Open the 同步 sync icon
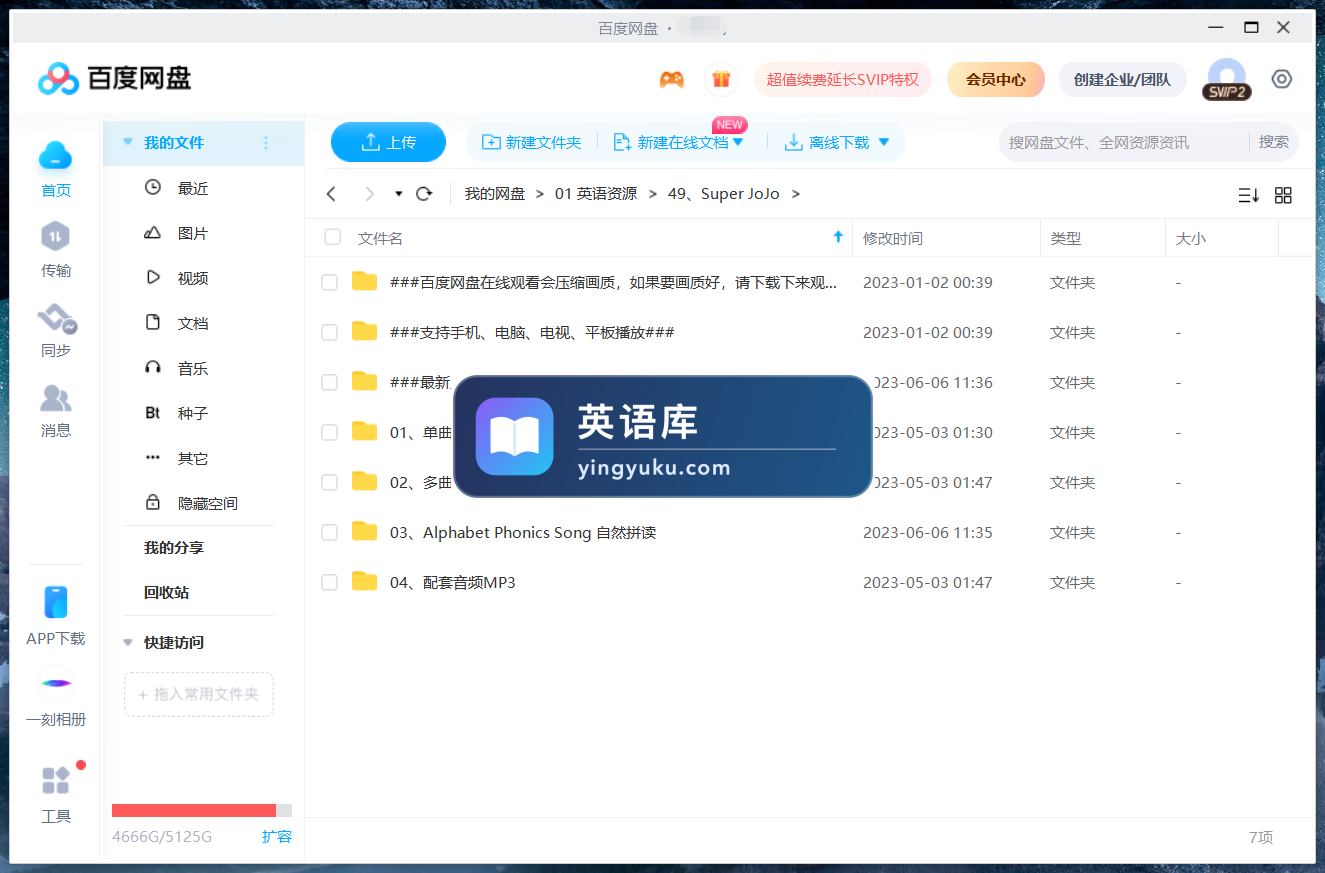The image size is (1325, 873). point(56,319)
